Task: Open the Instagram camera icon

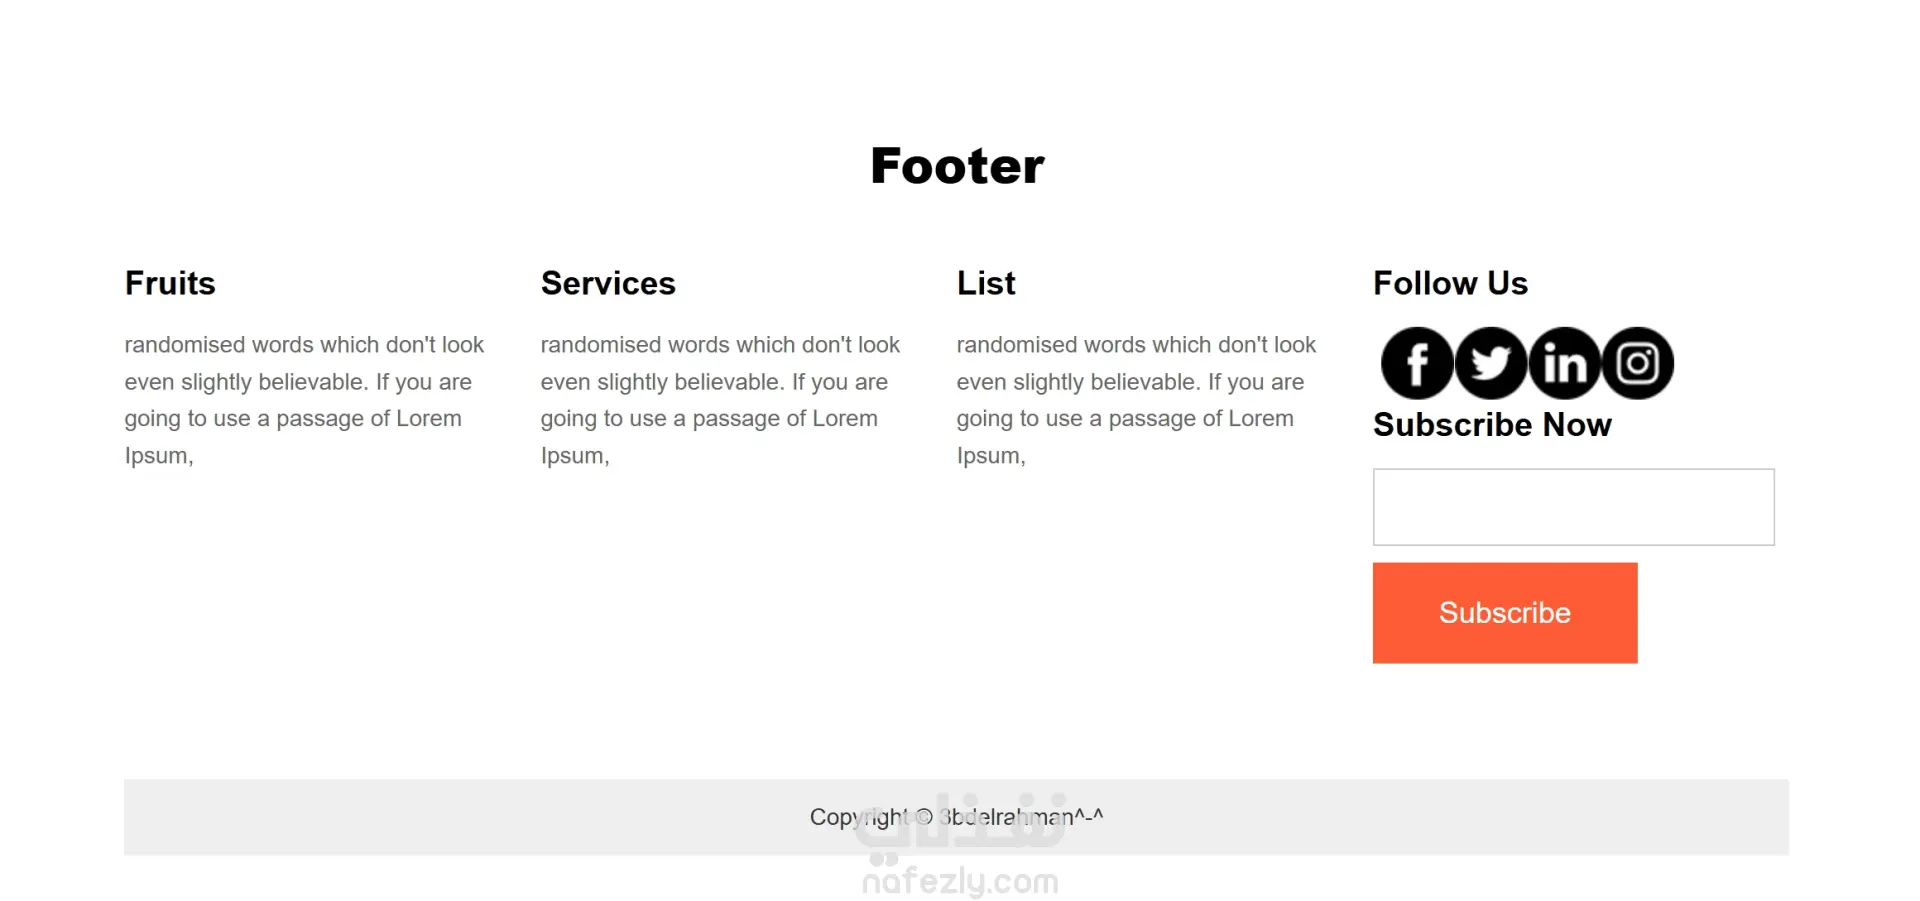Action: (1638, 363)
